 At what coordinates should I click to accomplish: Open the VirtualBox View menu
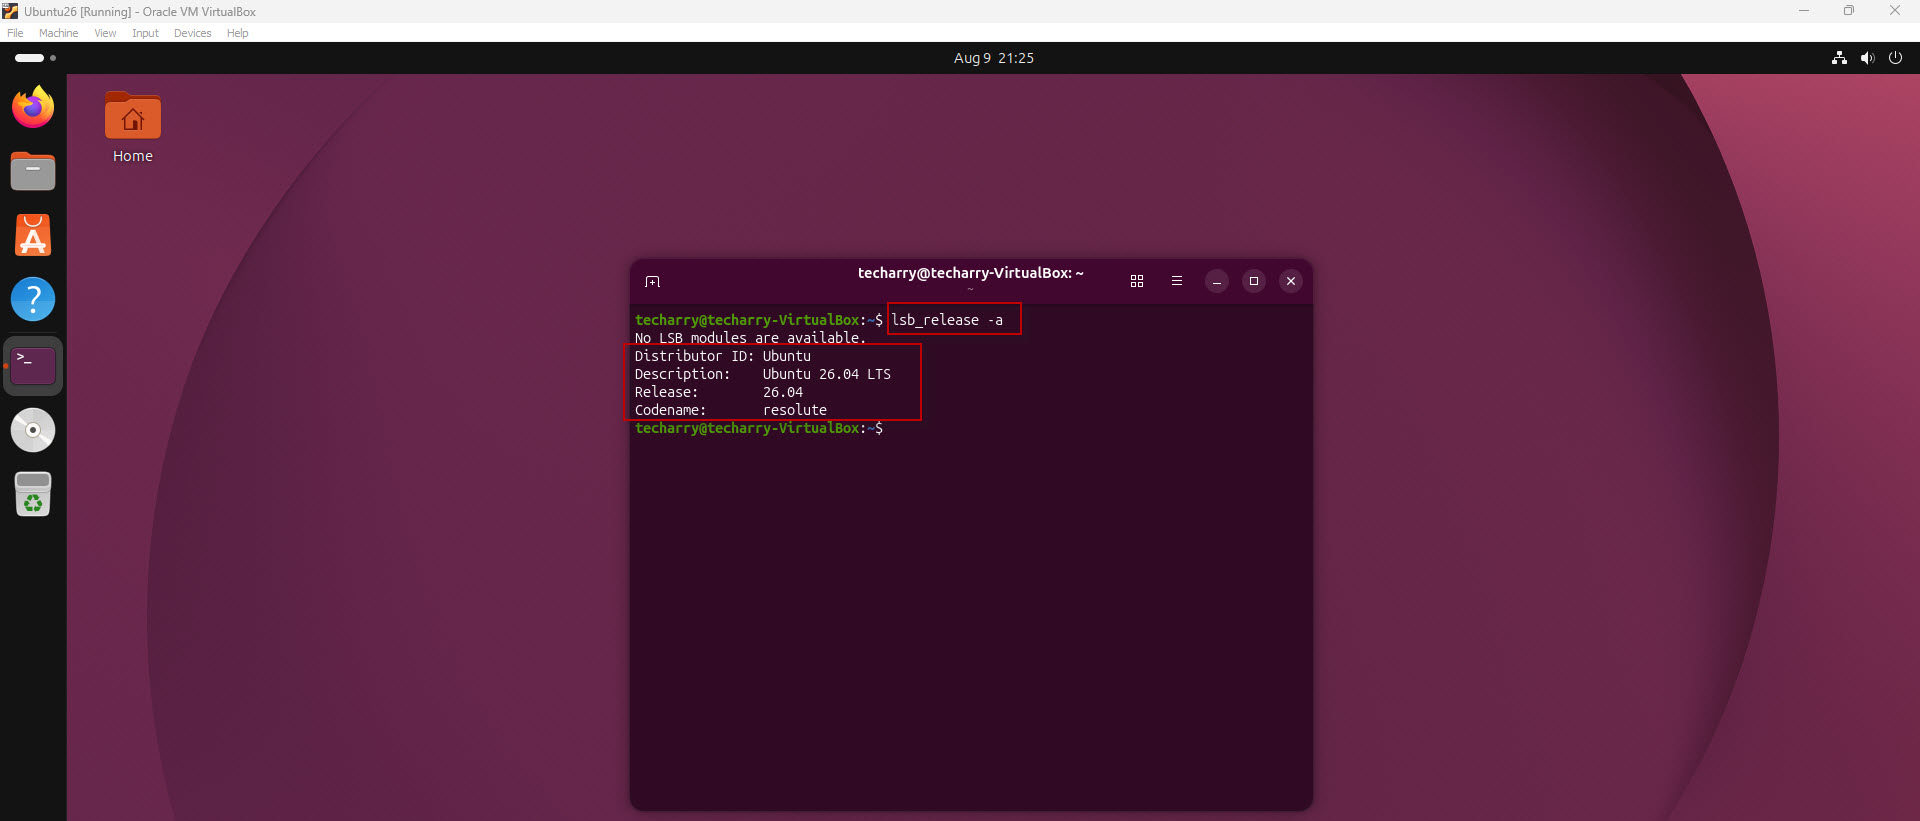click(105, 33)
